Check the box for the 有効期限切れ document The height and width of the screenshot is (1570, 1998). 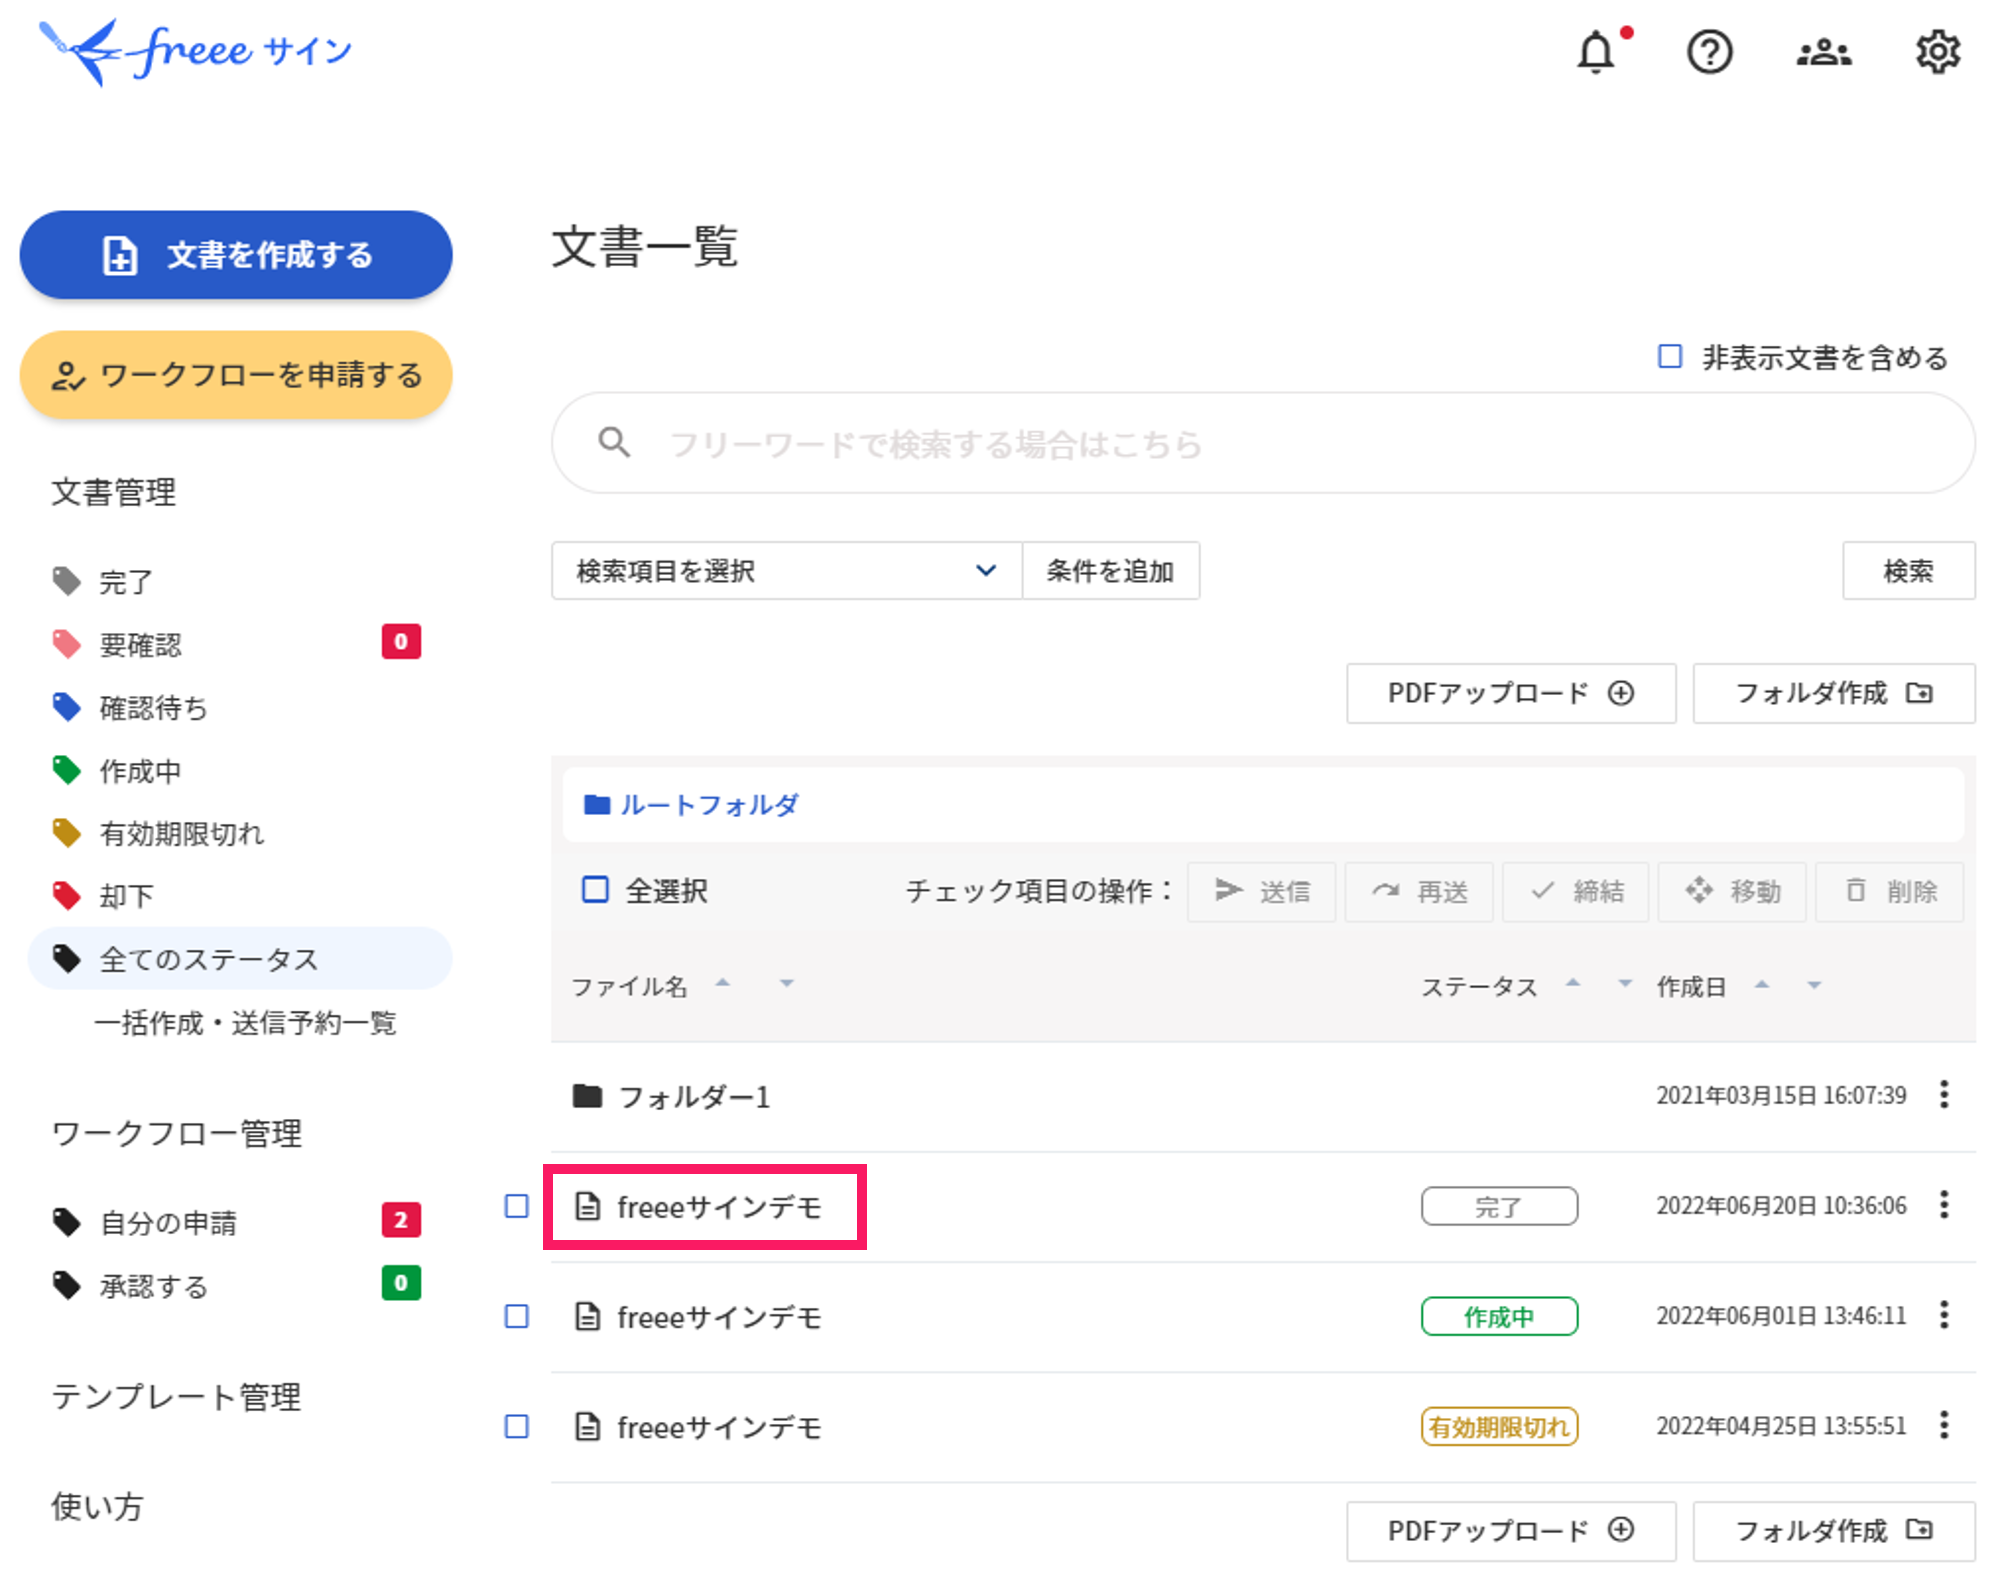(516, 1426)
